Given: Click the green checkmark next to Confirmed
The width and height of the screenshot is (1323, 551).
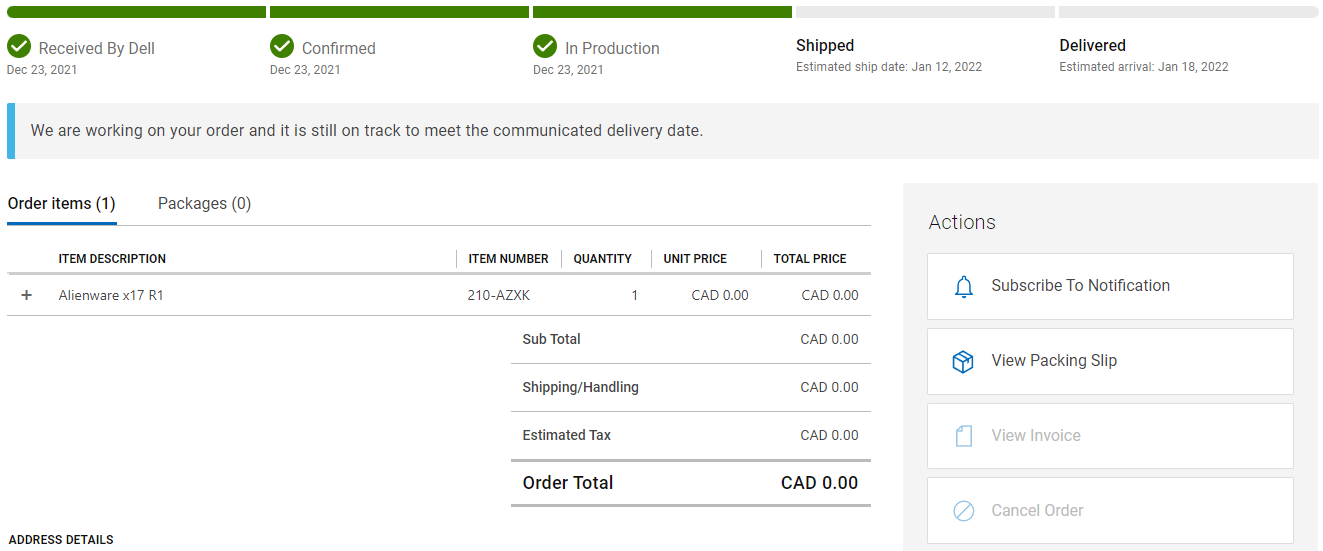Looking at the screenshot, I should [x=282, y=46].
